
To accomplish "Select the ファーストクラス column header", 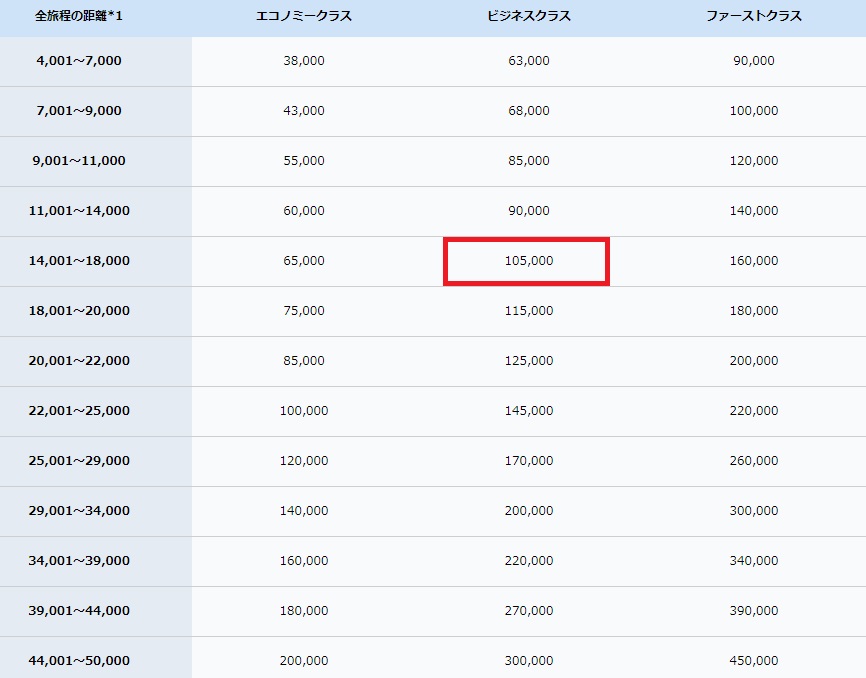I will click(x=754, y=16).
